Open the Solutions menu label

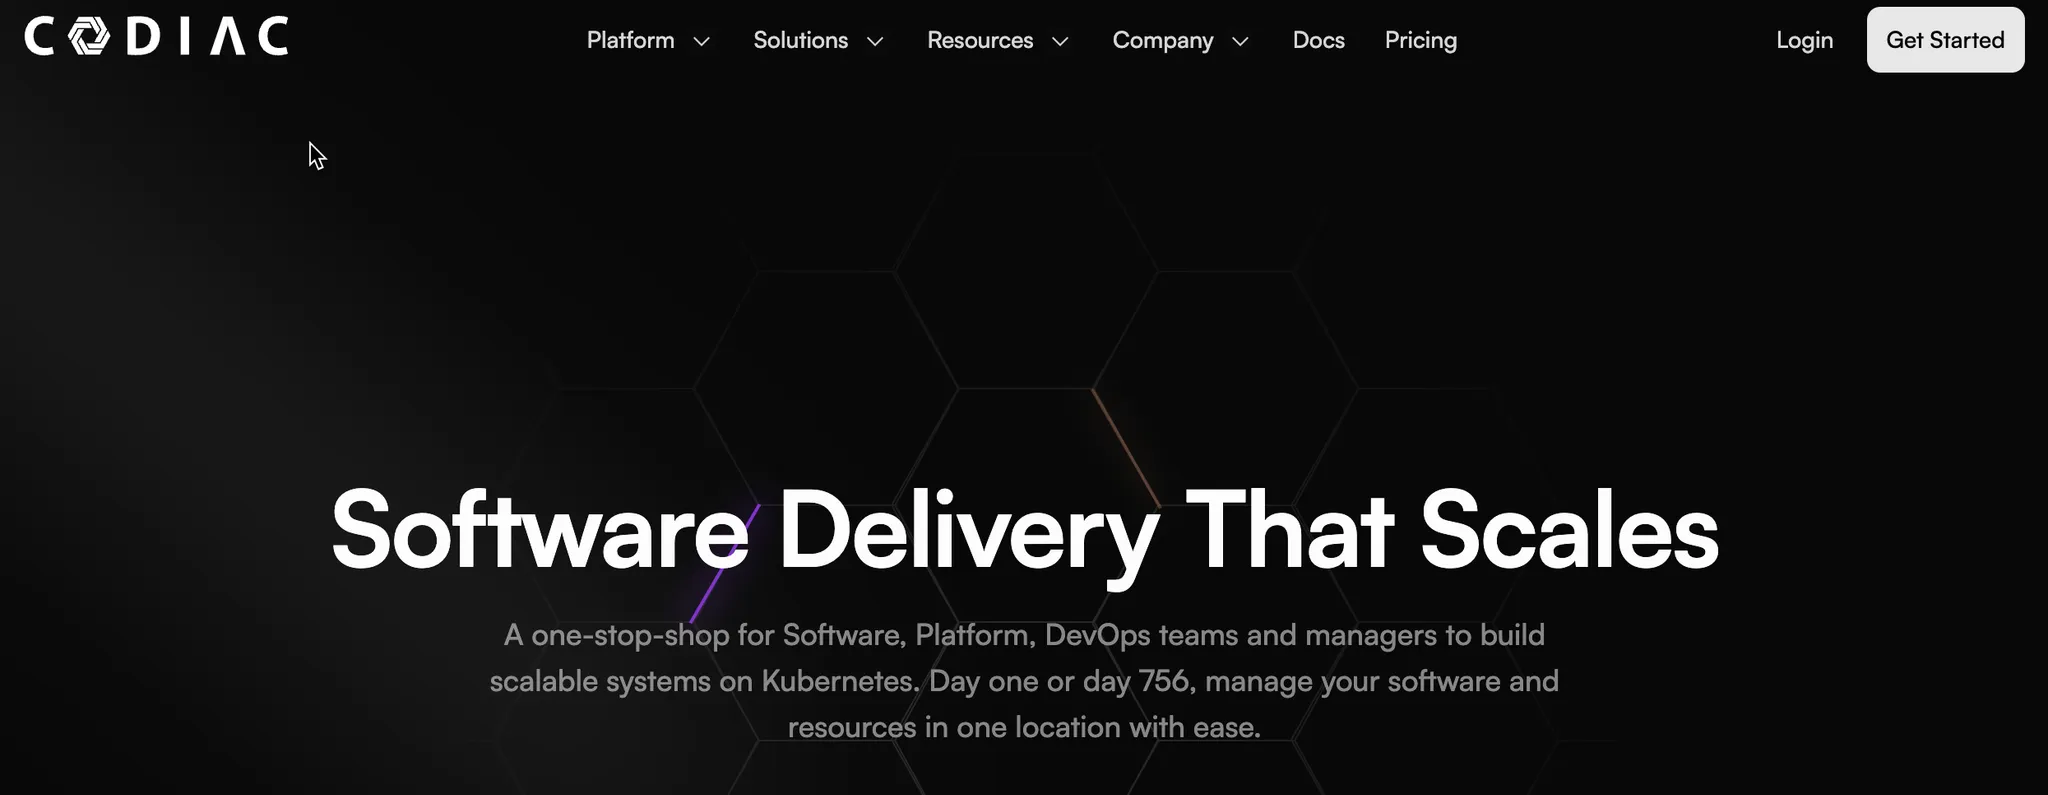(x=800, y=40)
